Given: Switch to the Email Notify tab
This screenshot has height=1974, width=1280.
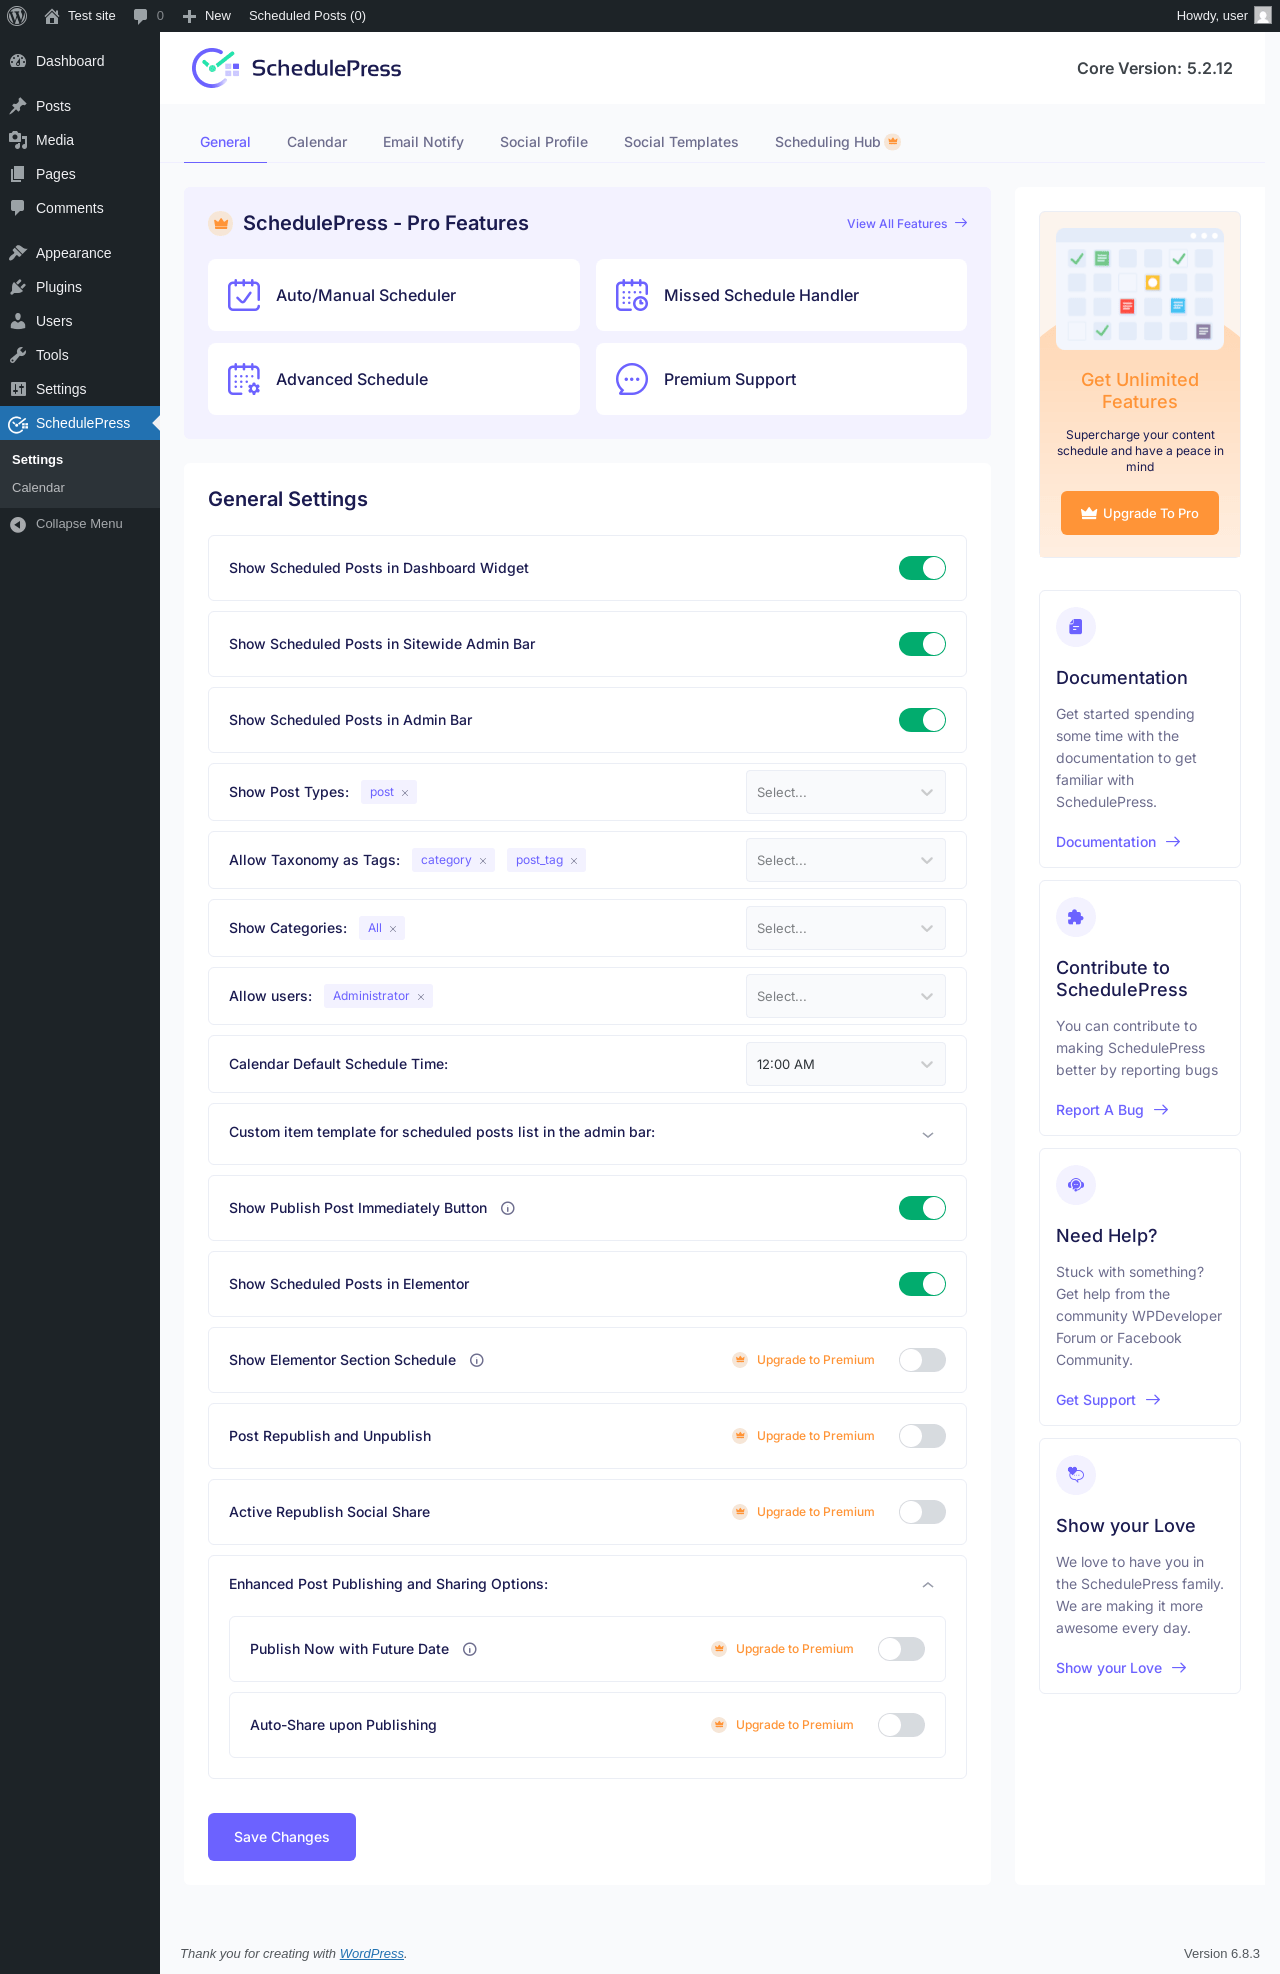Looking at the screenshot, I should (x=423, y=142).
